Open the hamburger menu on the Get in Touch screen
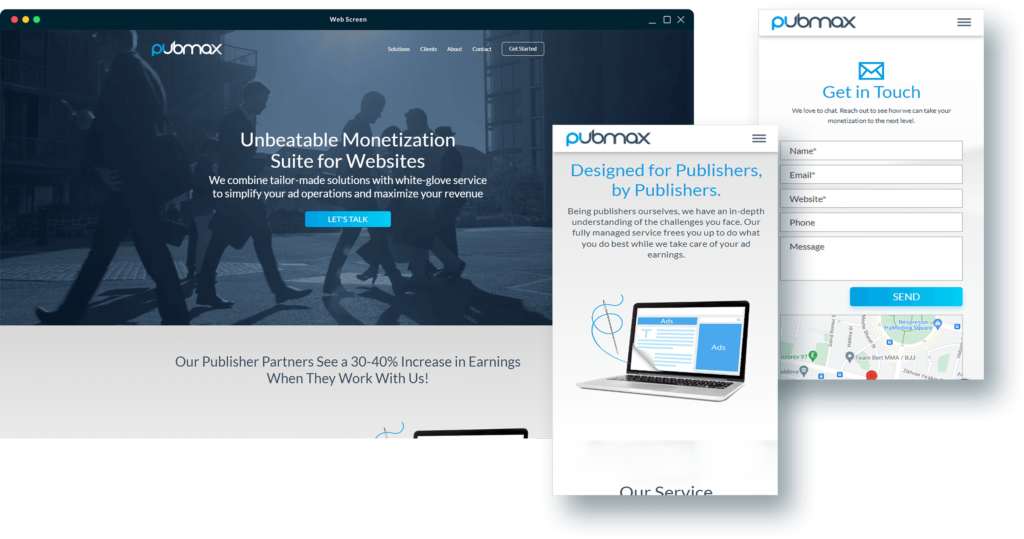The height and width of the screenshot is (539, 1024). pyautogui.click(x=963, y=22)
